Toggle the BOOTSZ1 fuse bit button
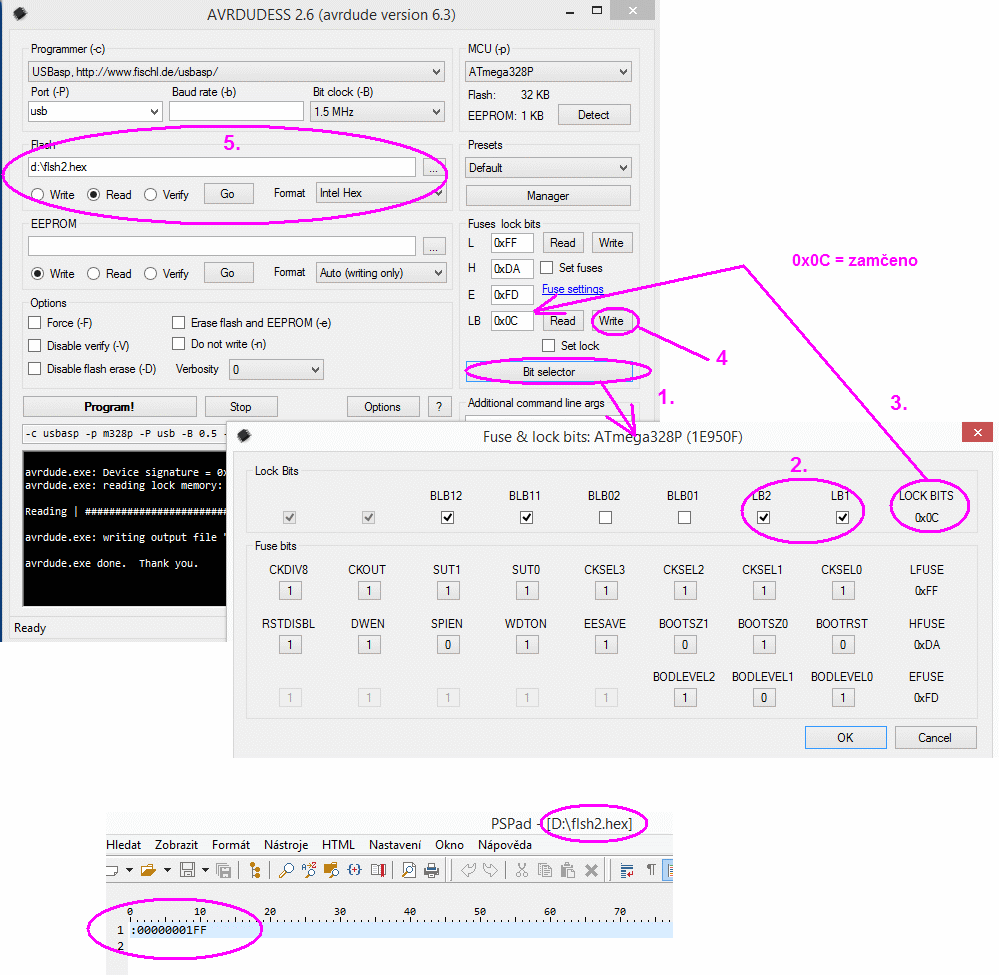Viewport: 999px width, 975px height. (x=684, y=645)
